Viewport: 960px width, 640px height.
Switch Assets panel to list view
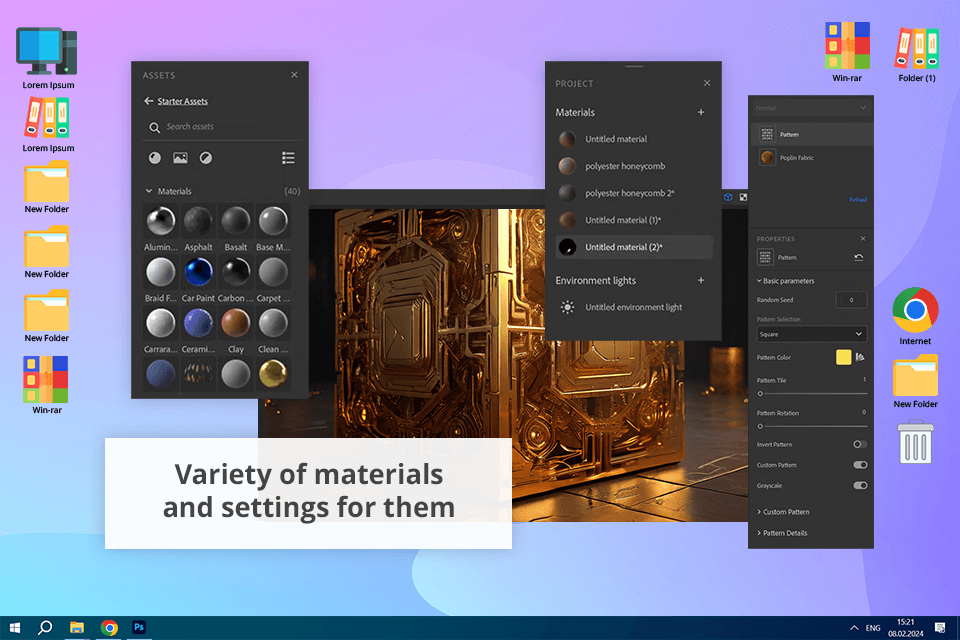288,158
